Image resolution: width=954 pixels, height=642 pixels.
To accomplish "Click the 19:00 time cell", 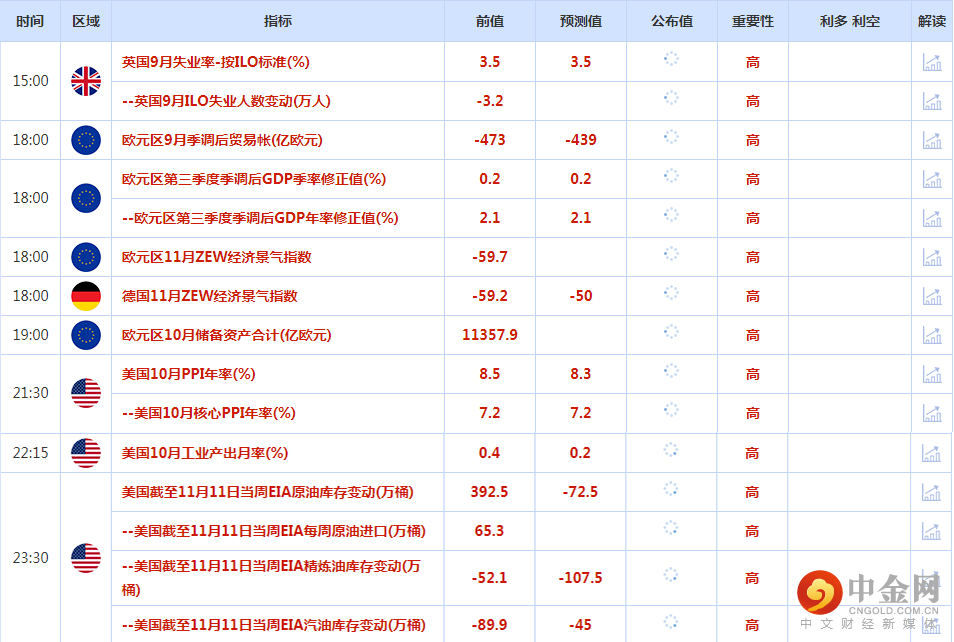I will (x=30, y=335).
